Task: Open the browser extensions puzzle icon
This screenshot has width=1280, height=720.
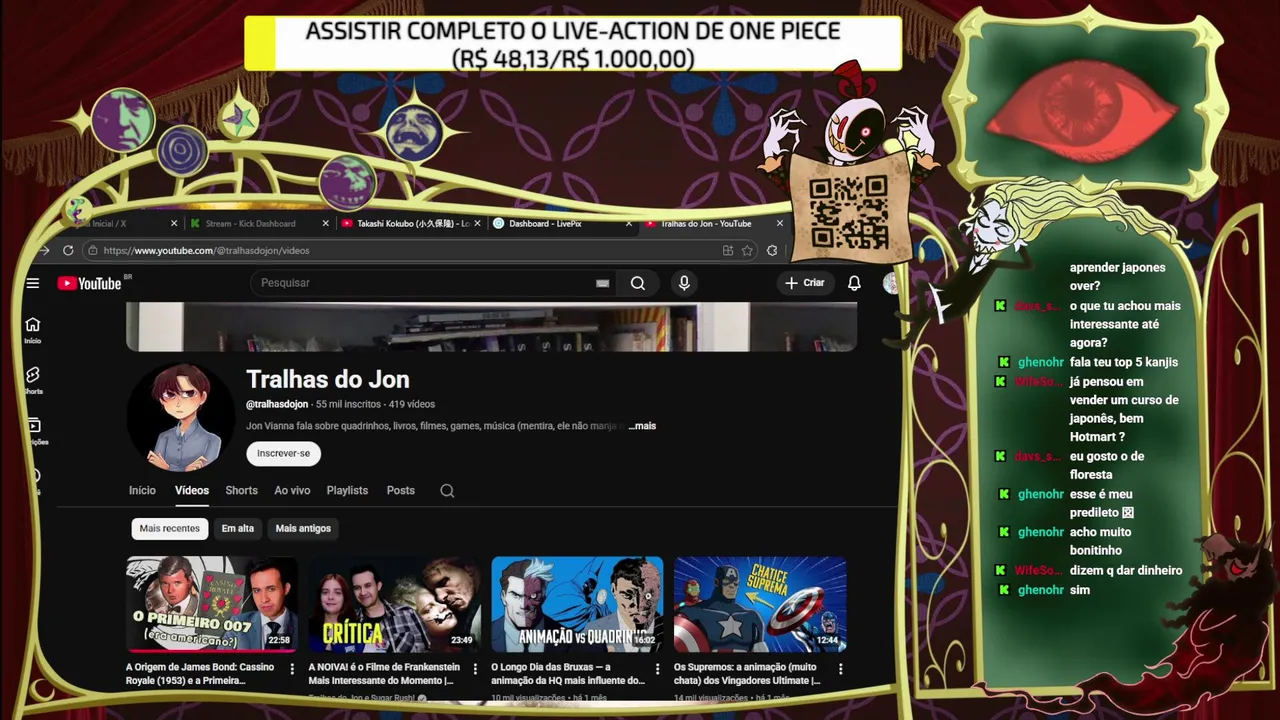Action: coord(772,251)
